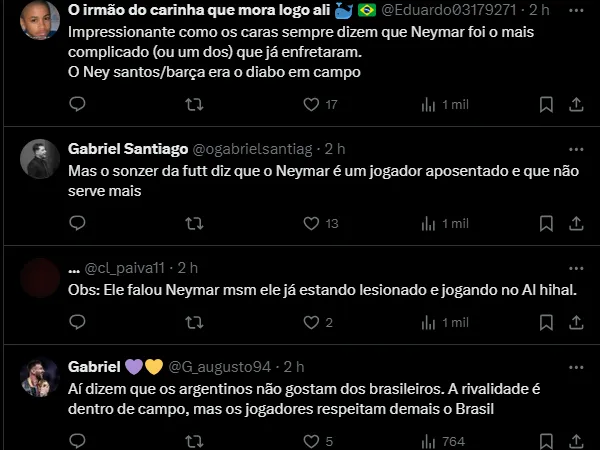Screen dimensions: 600x450
Task: Open more options on G_augusto94's tweet
Action: point(576,367)
